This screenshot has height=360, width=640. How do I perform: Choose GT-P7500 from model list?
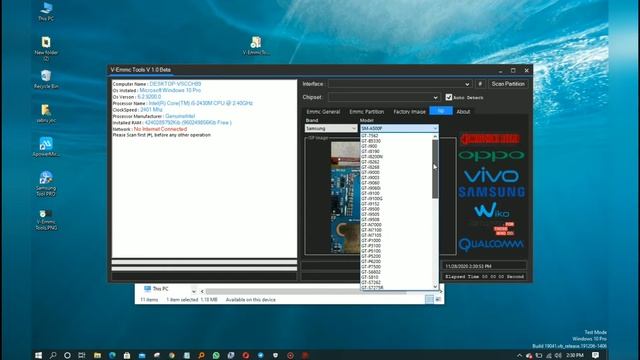[396, 267]
